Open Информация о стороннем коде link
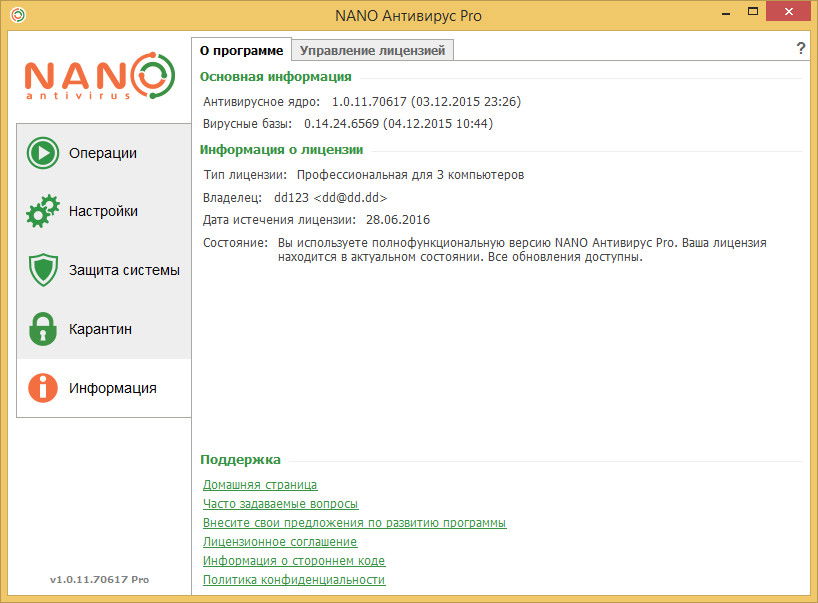818x603 pixels. [294, 560]
